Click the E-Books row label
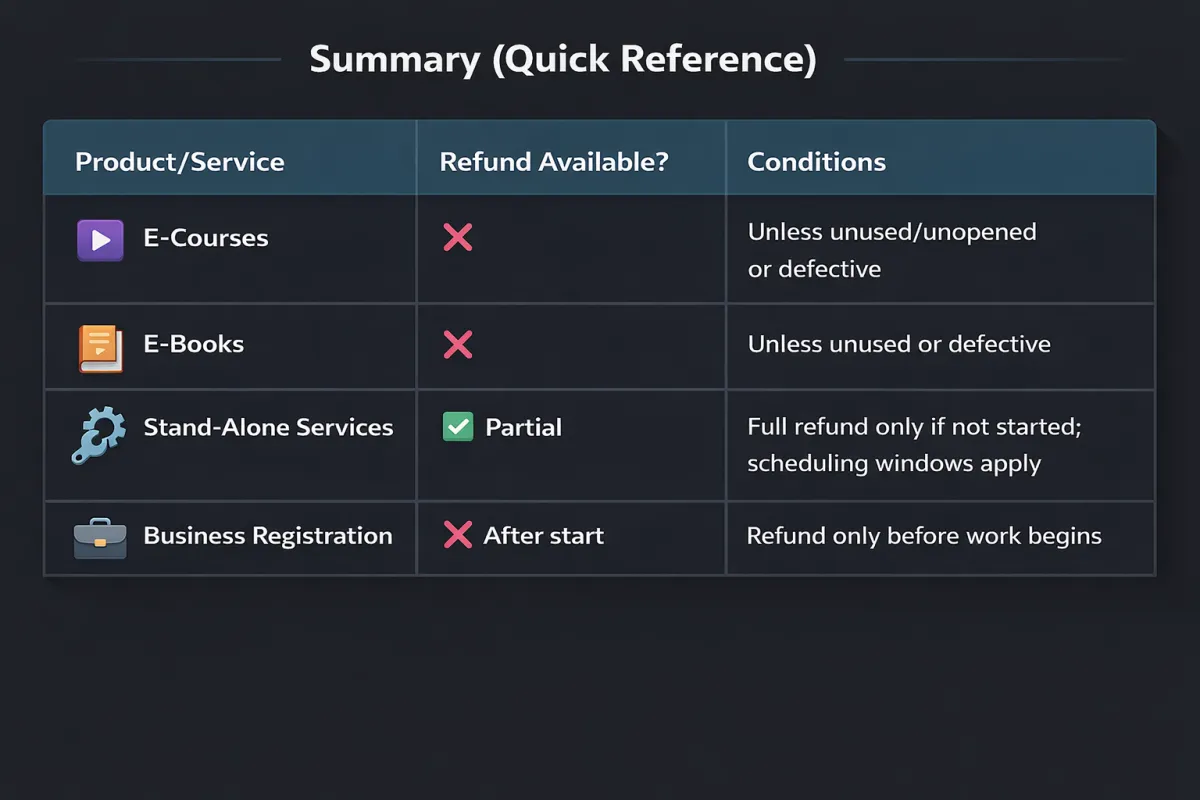 pyautogui.click(x=194, y=344)
